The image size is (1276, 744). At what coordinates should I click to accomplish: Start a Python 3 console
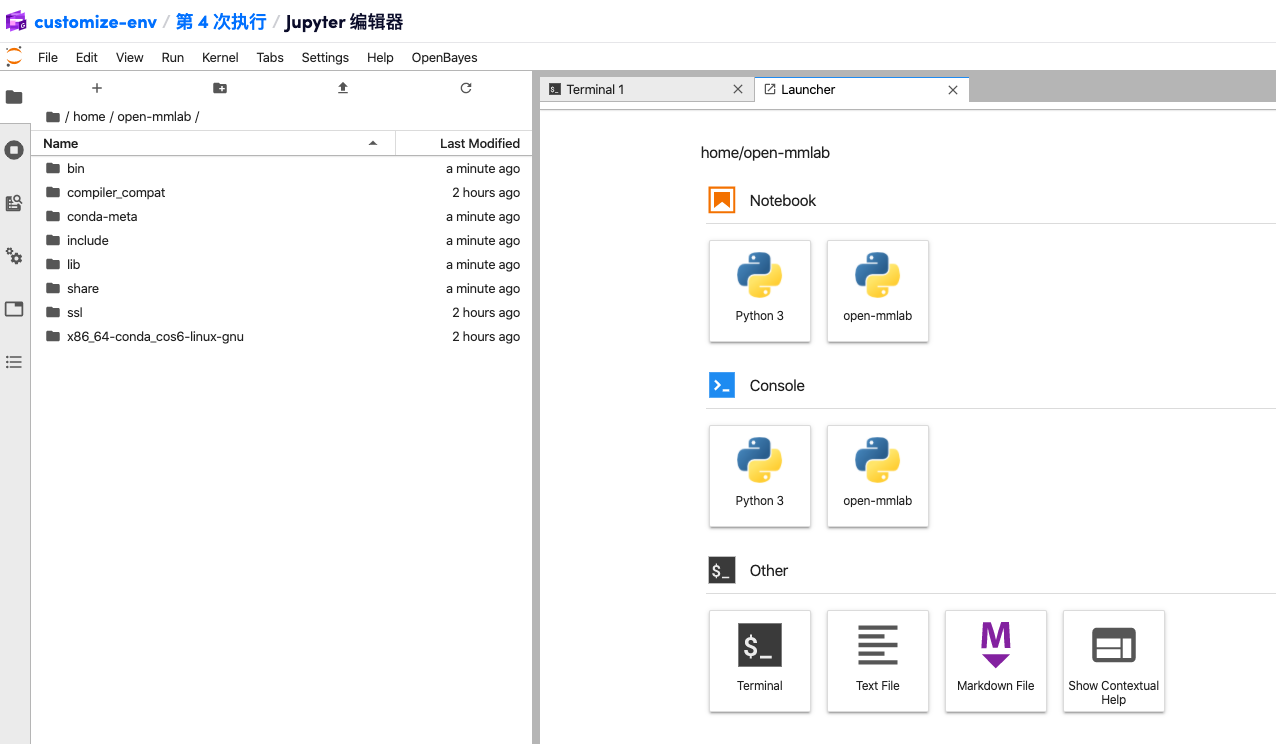pyautogui.click(x=759, y=475)
